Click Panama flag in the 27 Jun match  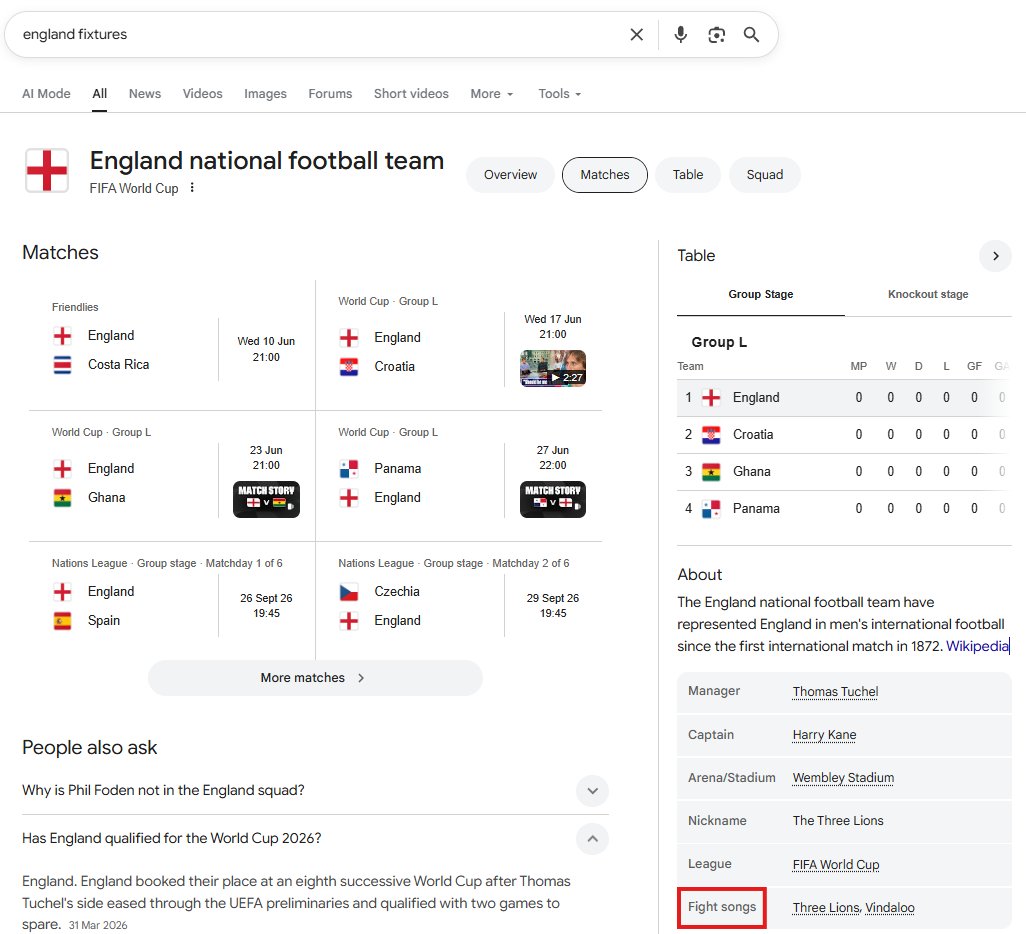tap(349, 469)
